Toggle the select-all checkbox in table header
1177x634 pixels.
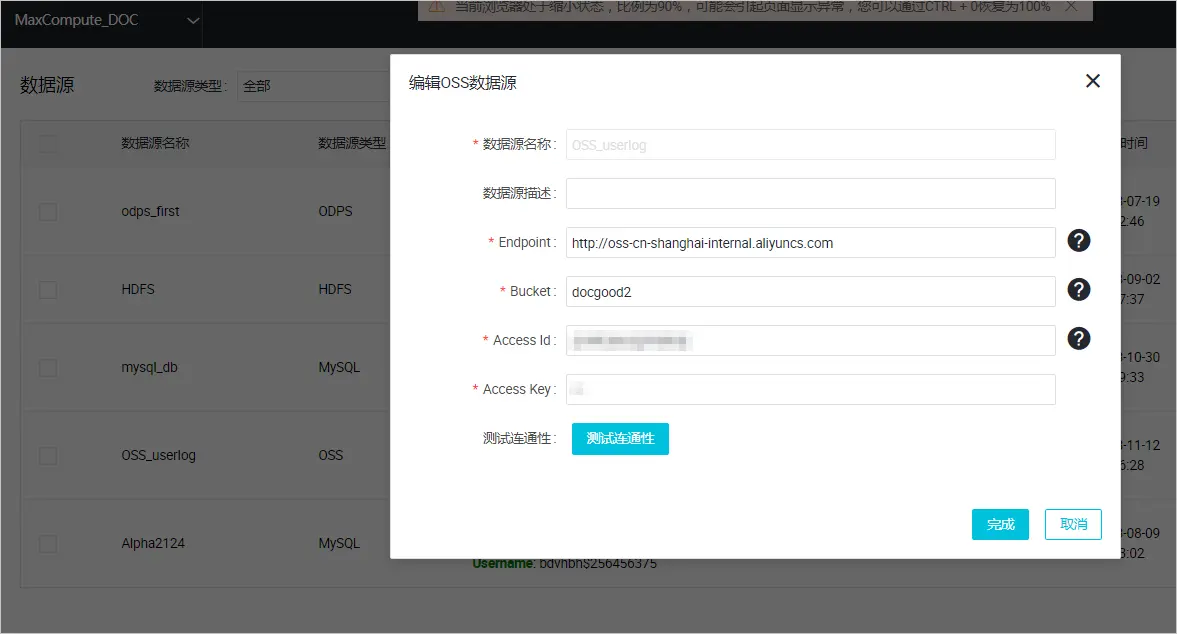48,143
